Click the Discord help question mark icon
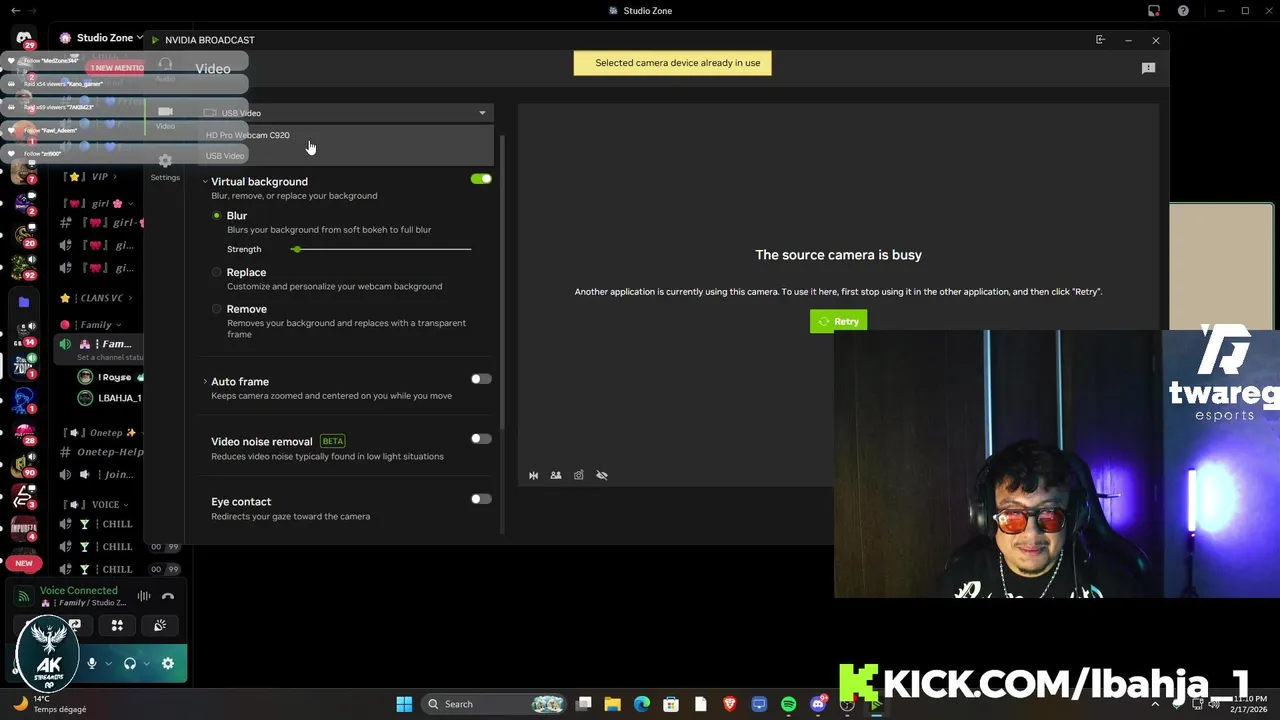 pos(1183,11)
